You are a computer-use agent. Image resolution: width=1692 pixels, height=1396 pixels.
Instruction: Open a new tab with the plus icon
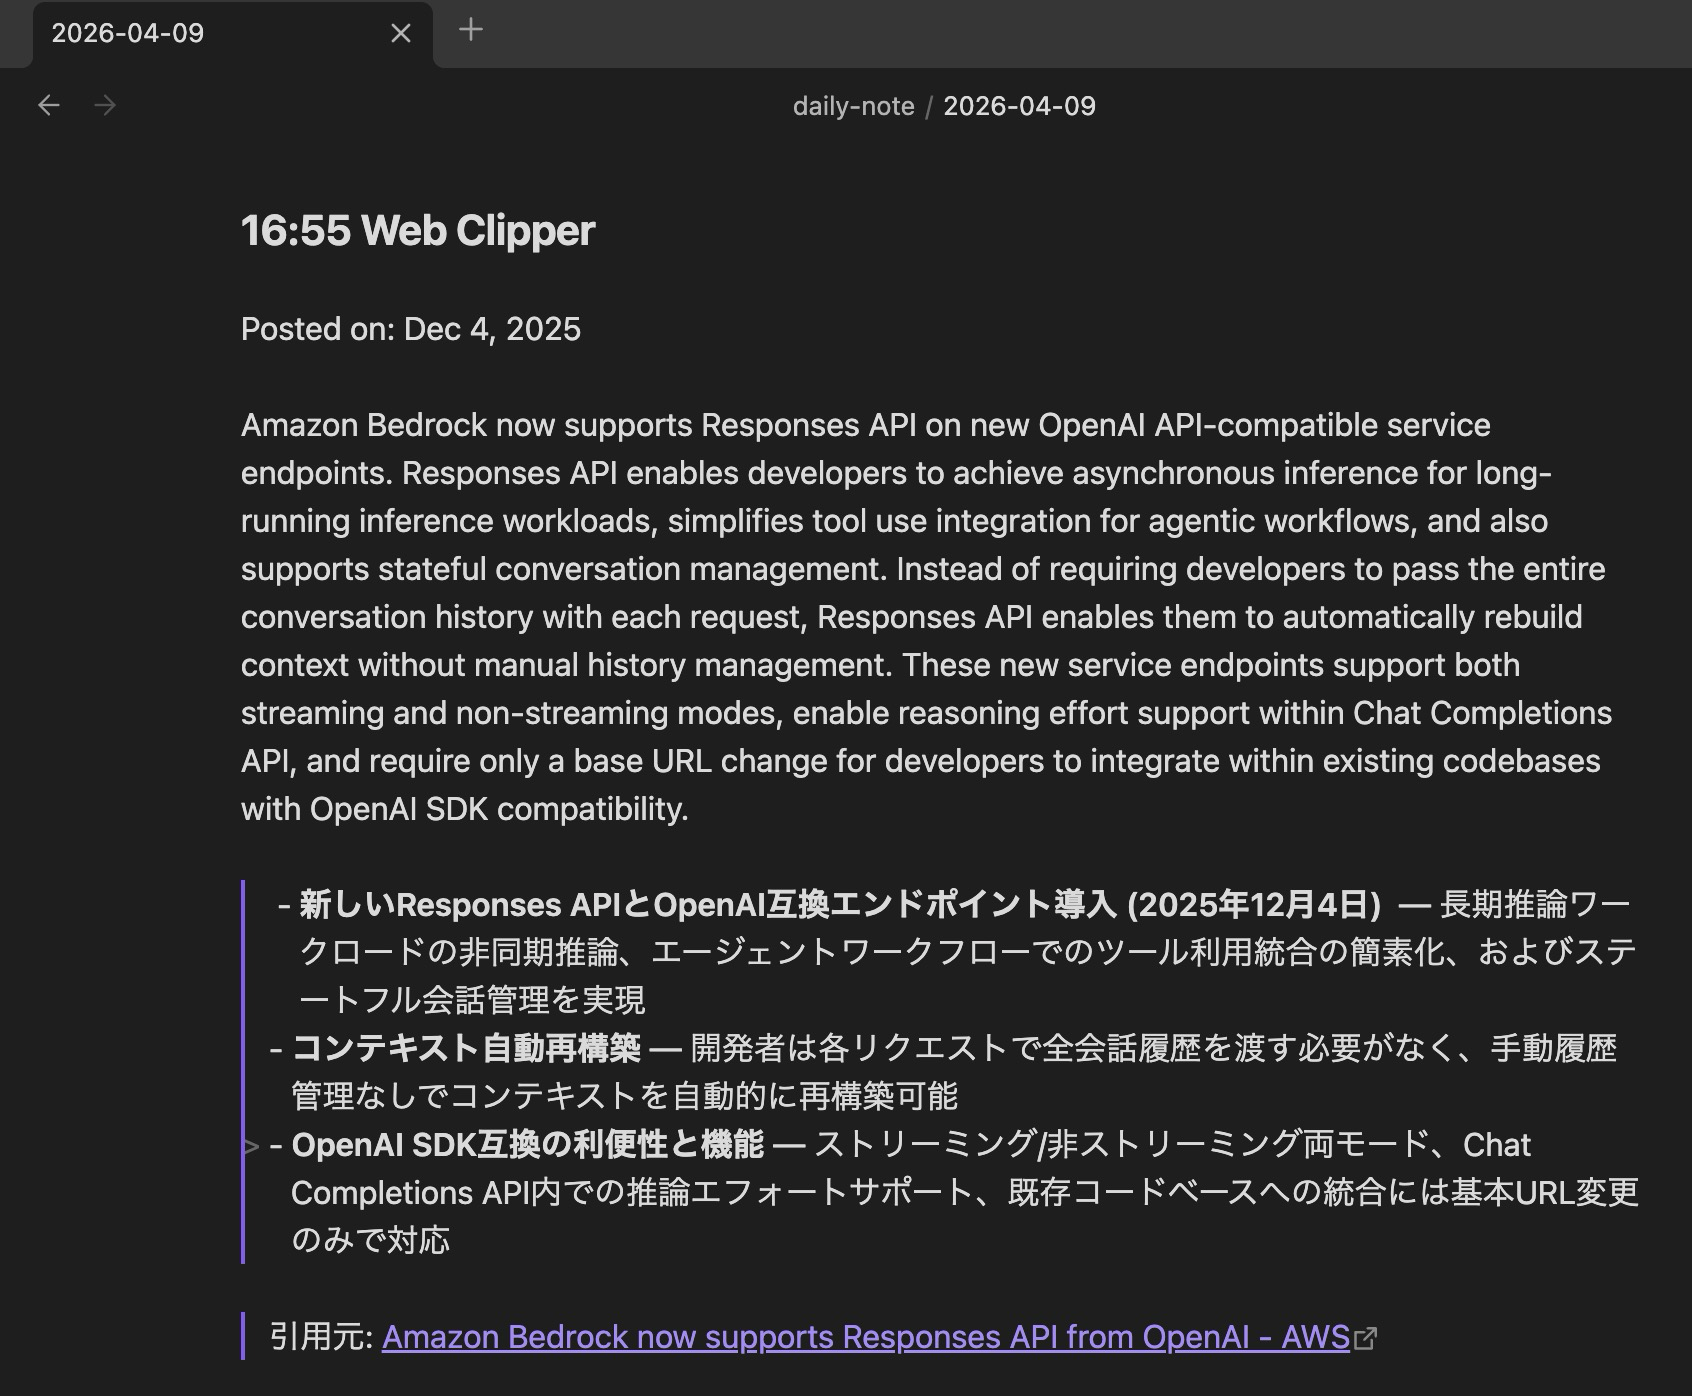[x=470, y=31]
